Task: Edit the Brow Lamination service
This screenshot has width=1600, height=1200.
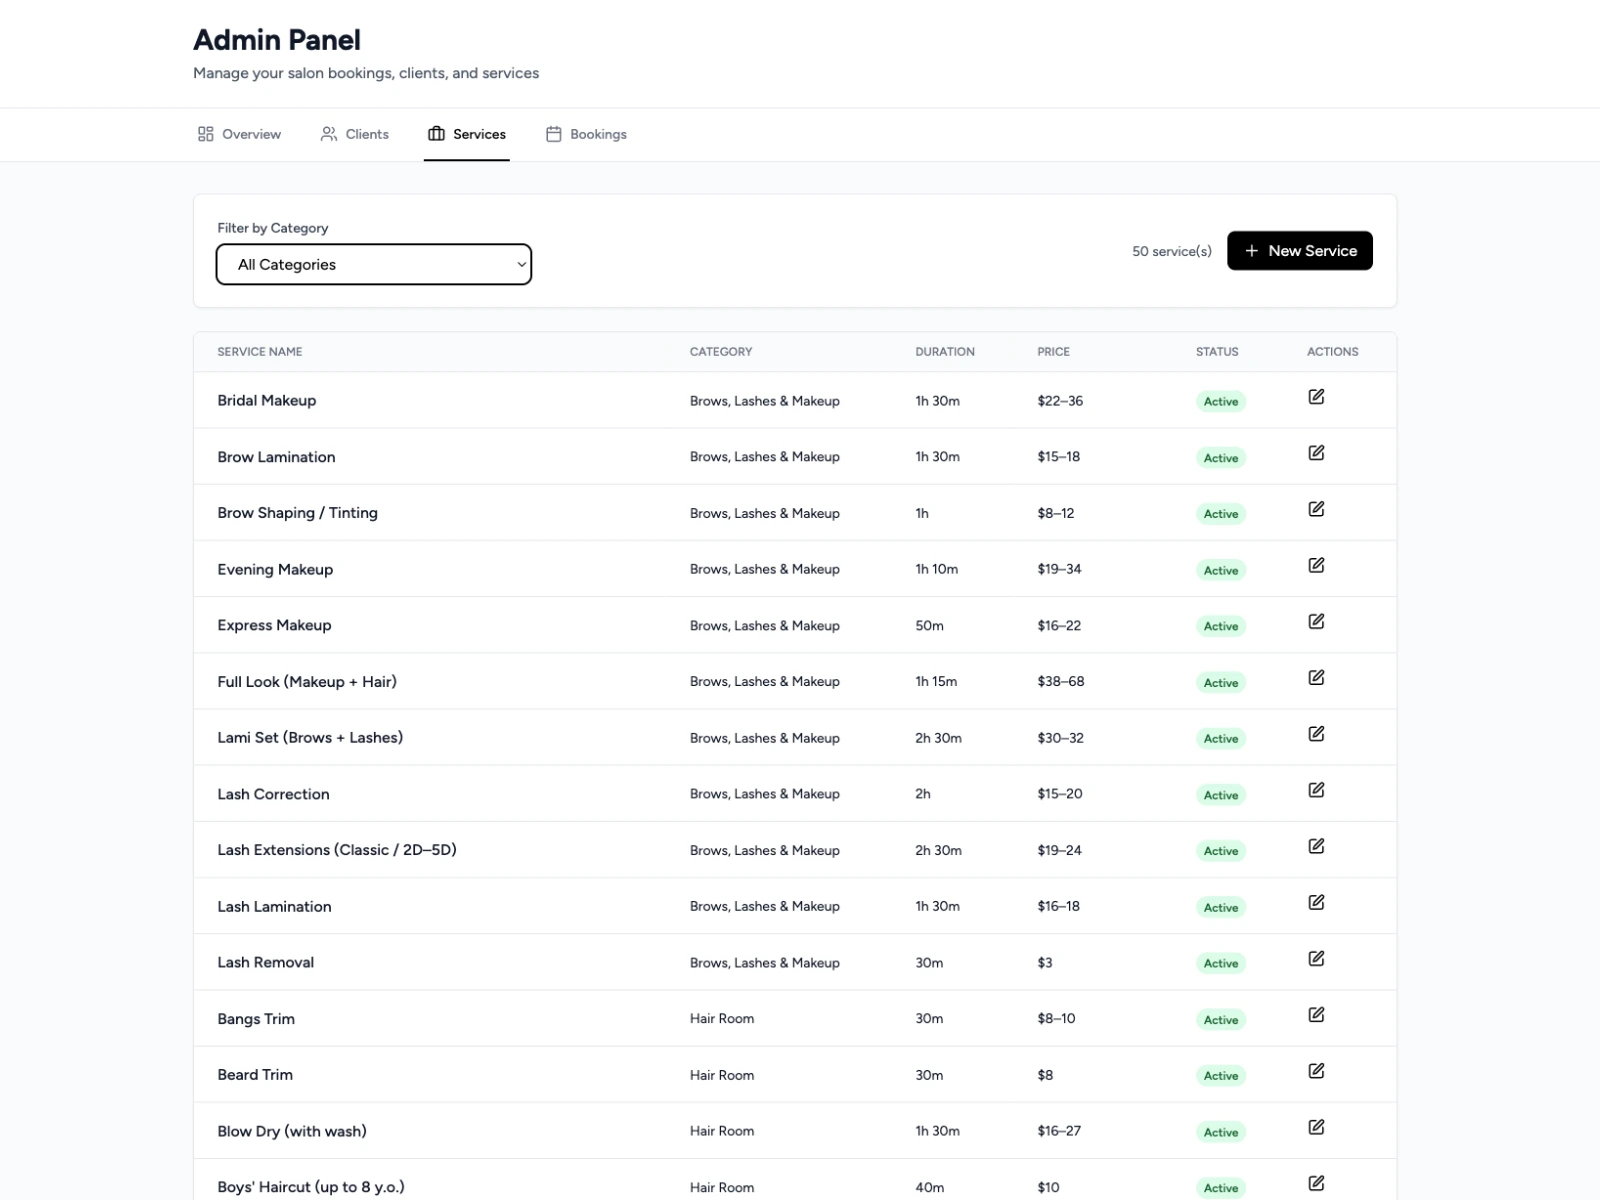Action: [1316, 453]
